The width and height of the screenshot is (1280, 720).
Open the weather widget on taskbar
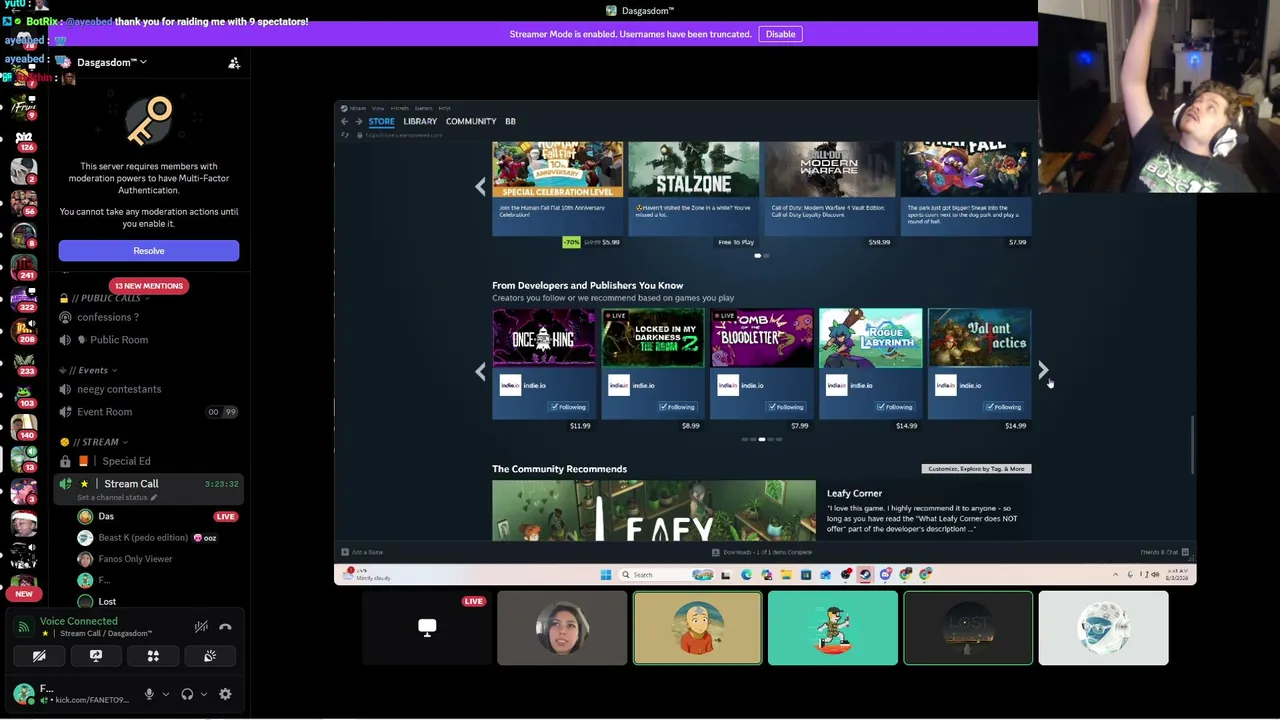click(x=367, y=575)
